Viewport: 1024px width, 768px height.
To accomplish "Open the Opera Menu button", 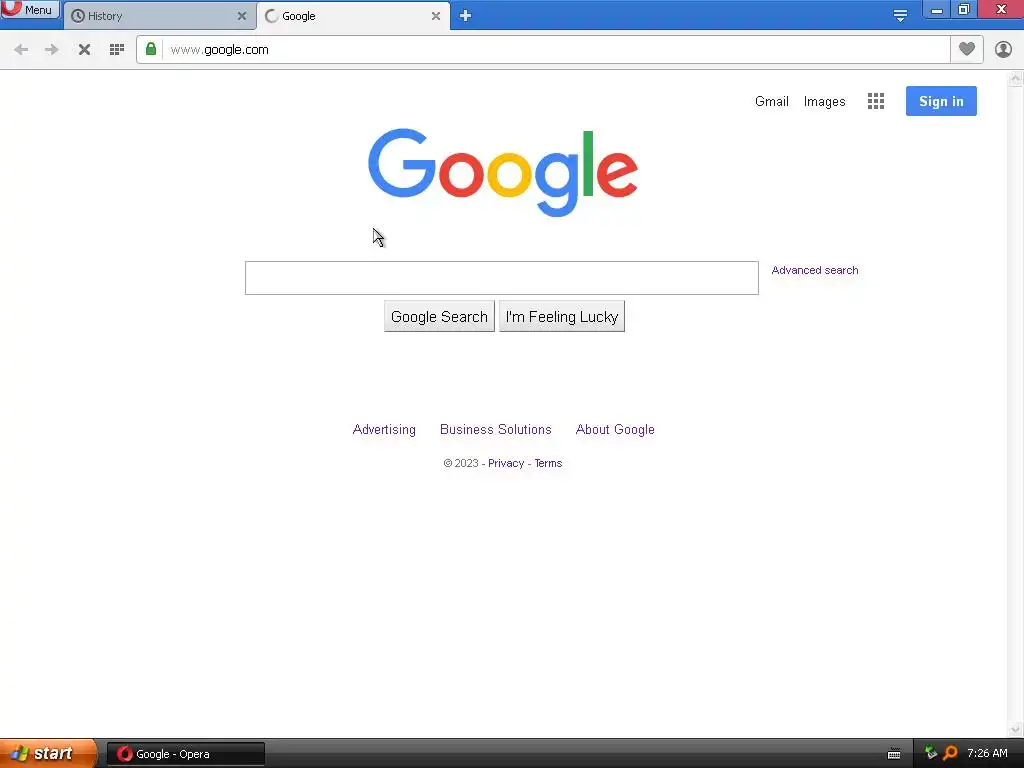I will click(30, 9).
